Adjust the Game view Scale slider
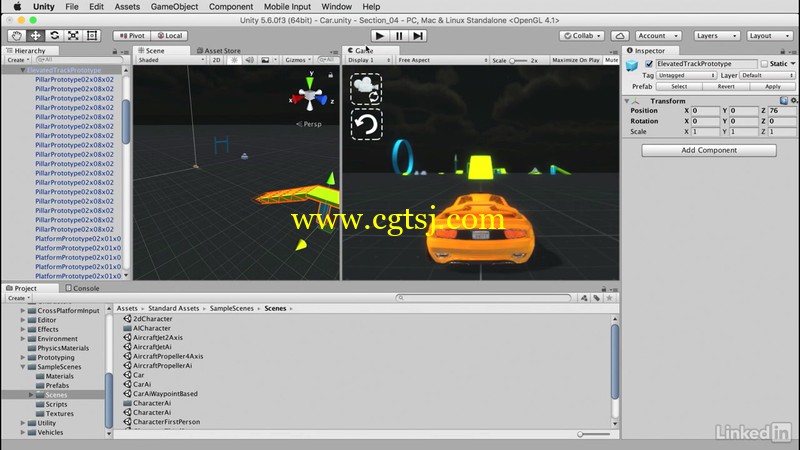Image resolution: width=800 pixels, height=450 pixels. pos(518,60)
